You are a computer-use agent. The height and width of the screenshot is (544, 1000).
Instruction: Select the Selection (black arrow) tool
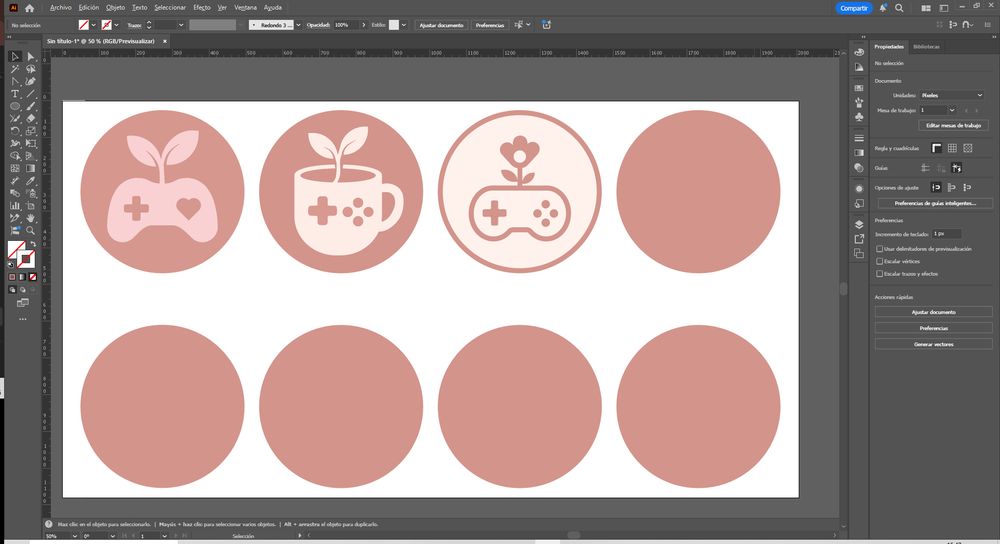point(15,56)
